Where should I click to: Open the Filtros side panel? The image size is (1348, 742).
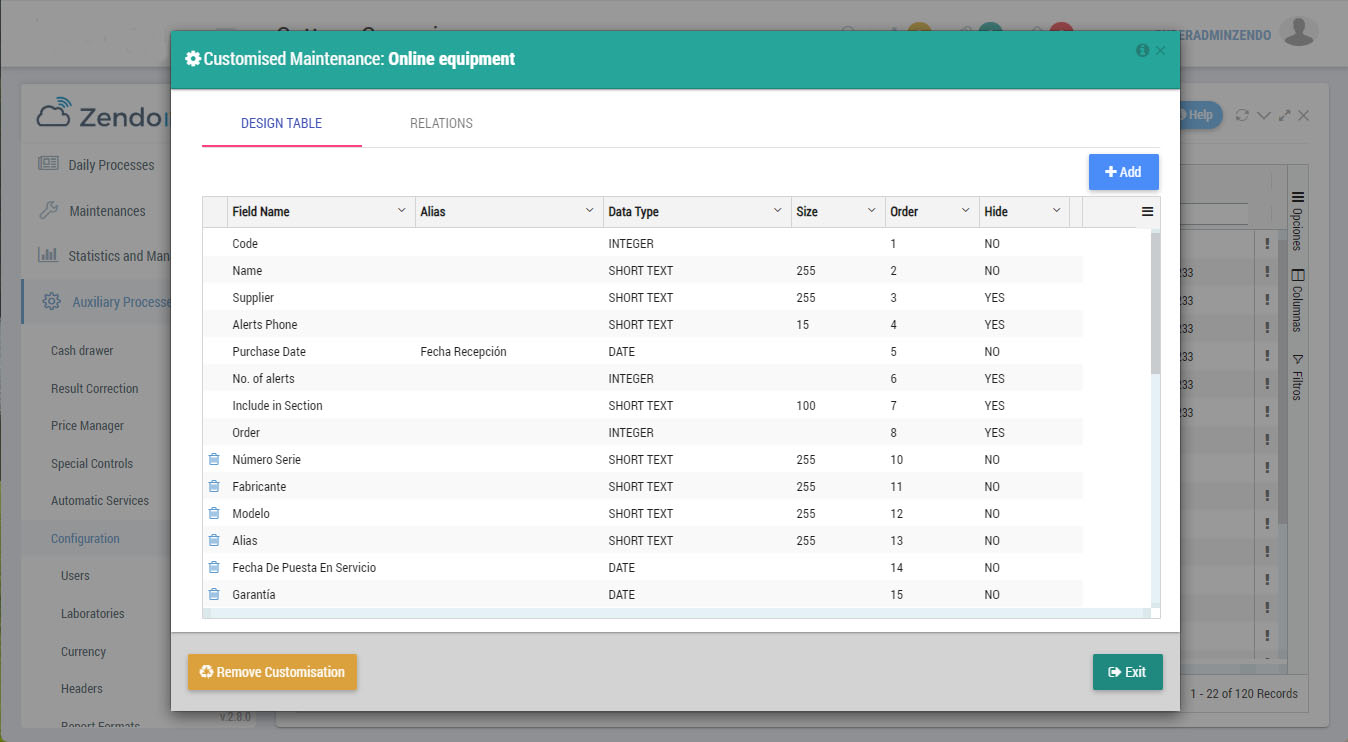click(1298, 377)
